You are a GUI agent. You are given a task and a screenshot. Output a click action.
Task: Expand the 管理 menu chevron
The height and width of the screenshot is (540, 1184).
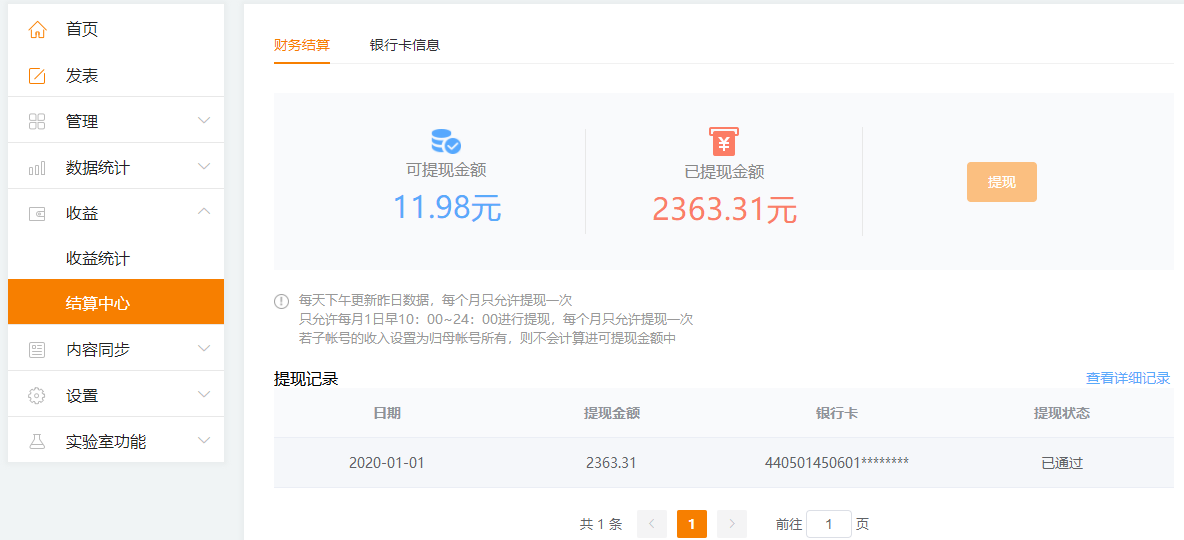pos(204,121)
